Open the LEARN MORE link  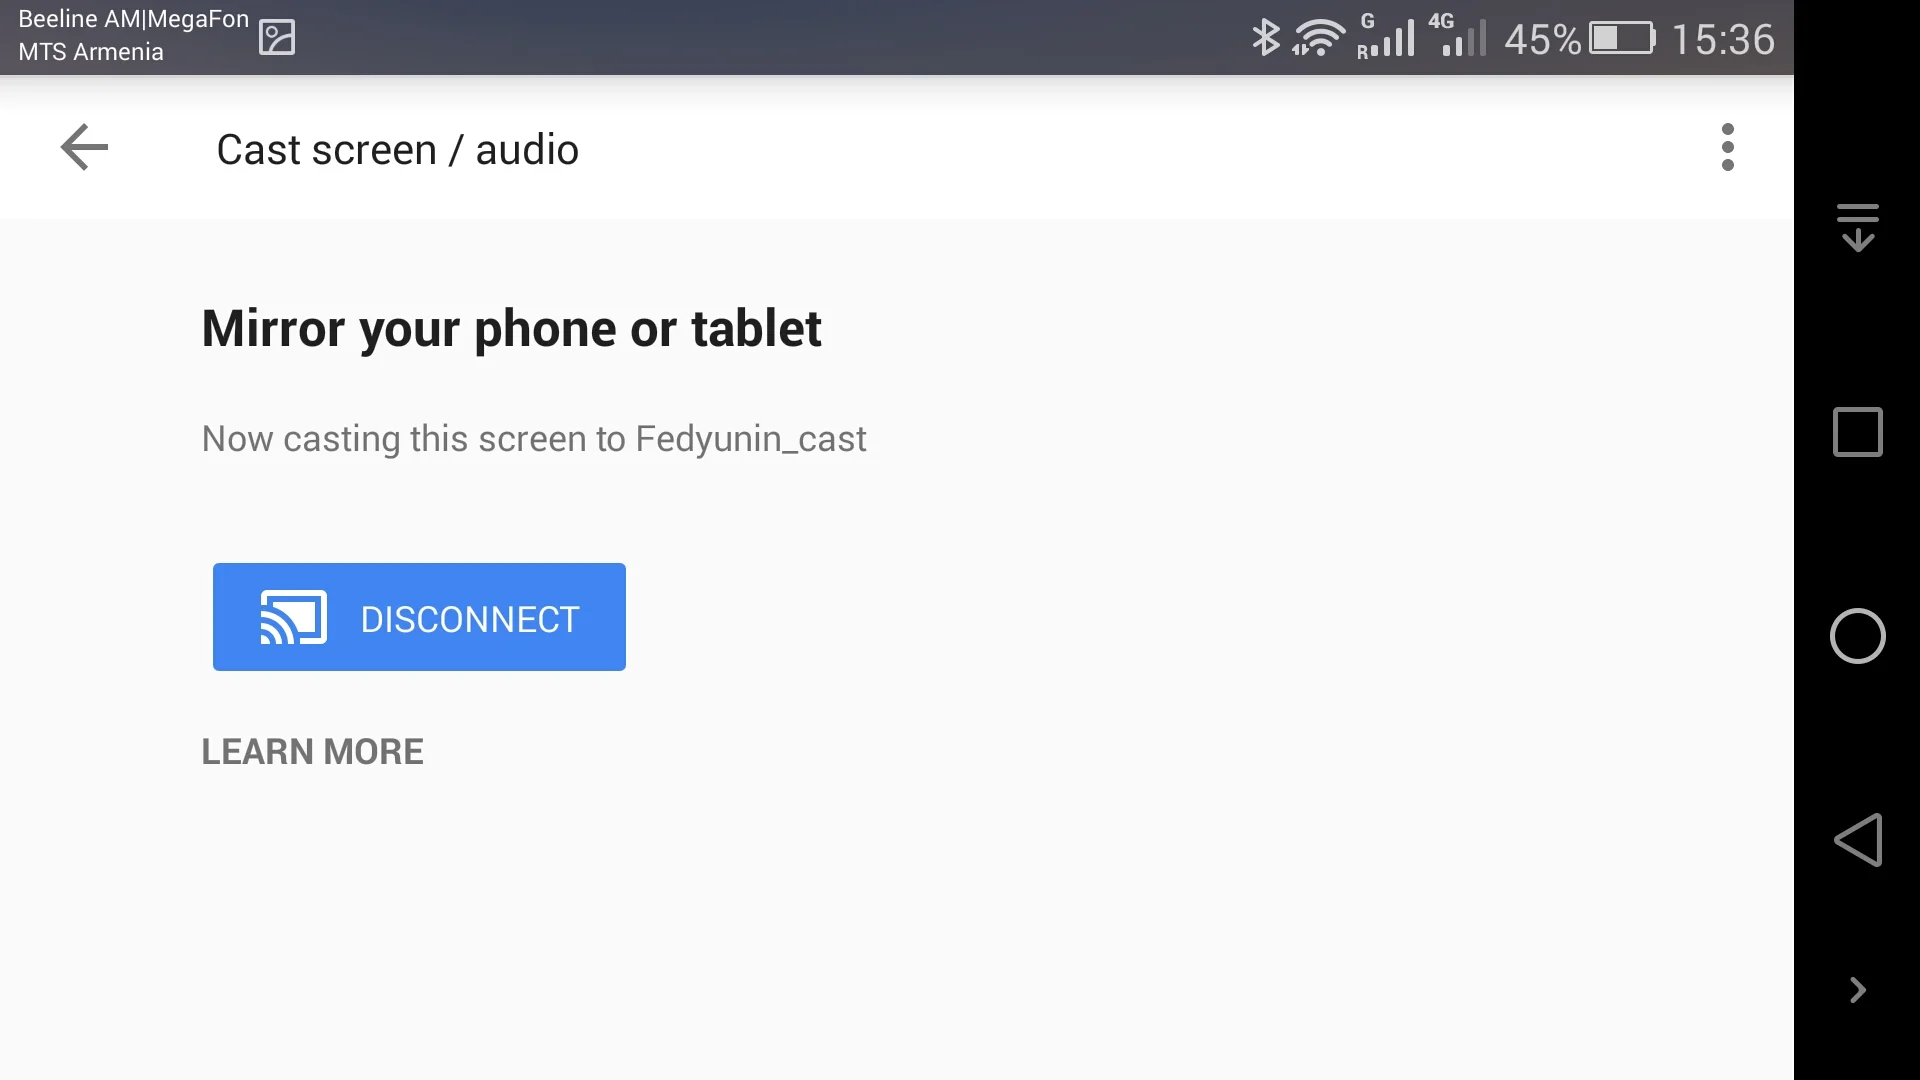click(x=312, y=752)
